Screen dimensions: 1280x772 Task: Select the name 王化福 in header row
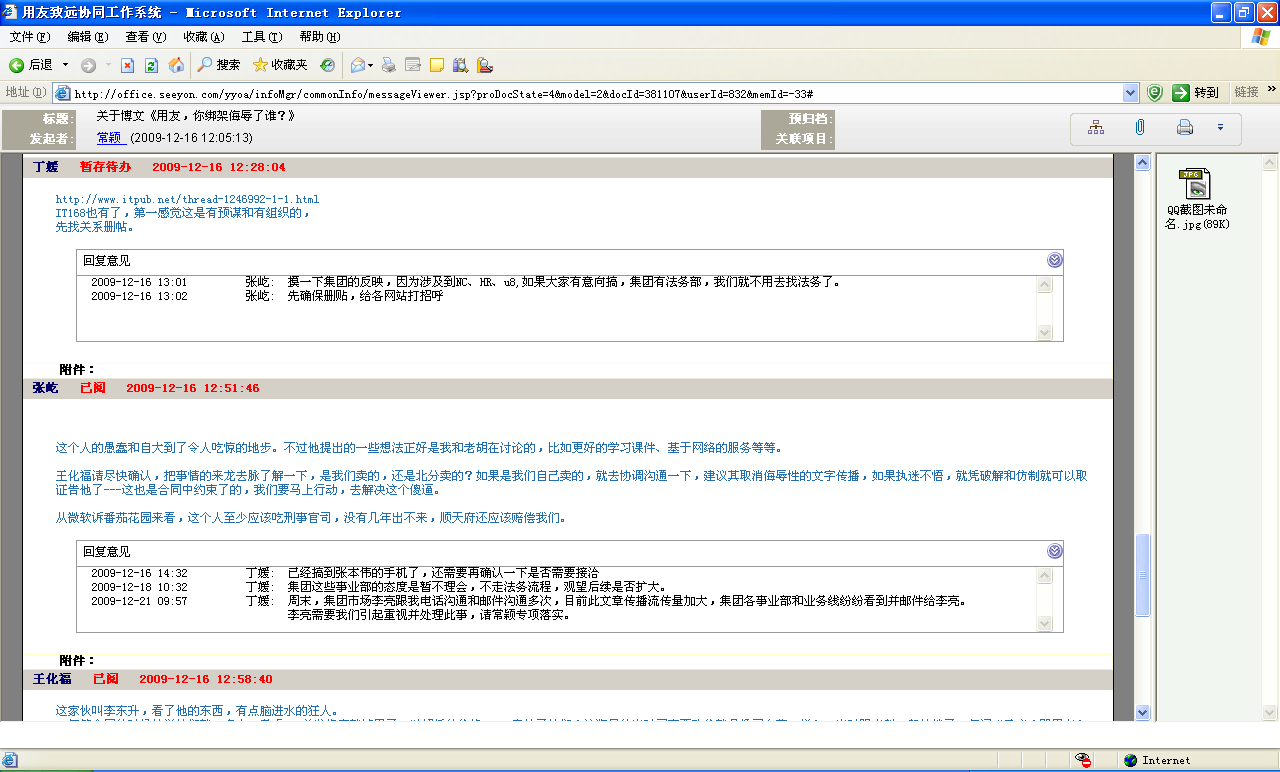tap(52, 679)
